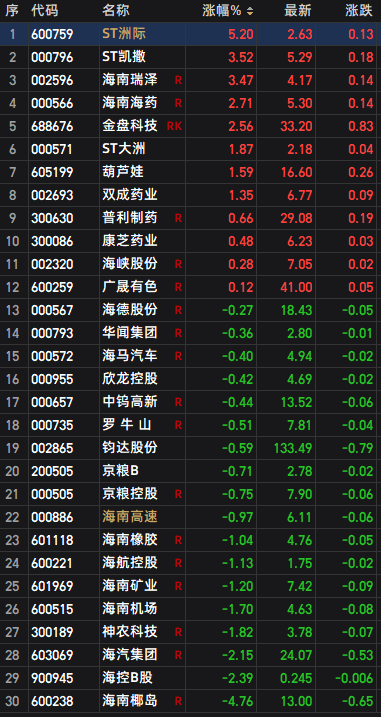This screenshot has height=717, width=381.
Task: Click the R badge next to 海南瑞泽
Action: [x=178, y=80]
